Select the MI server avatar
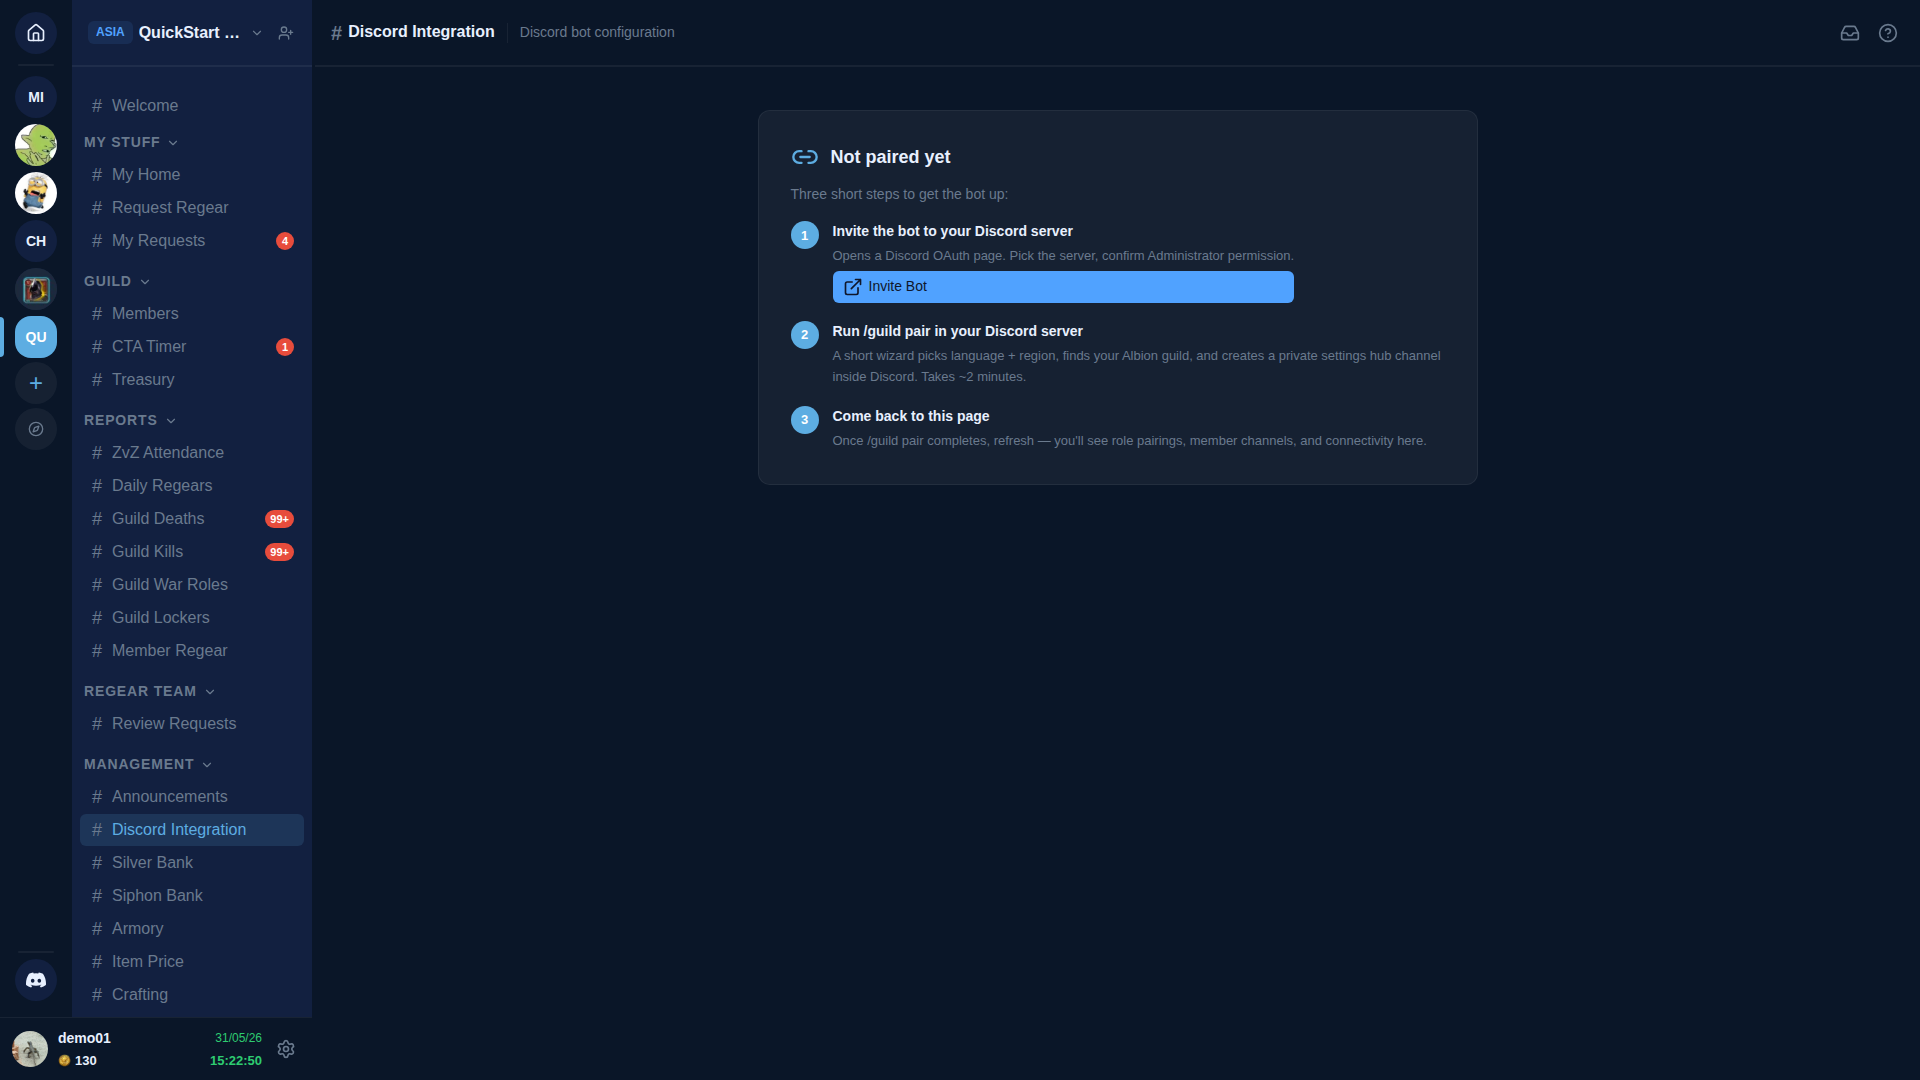The height and width of the screenshot is (1080, 1920). click(36, 97)
